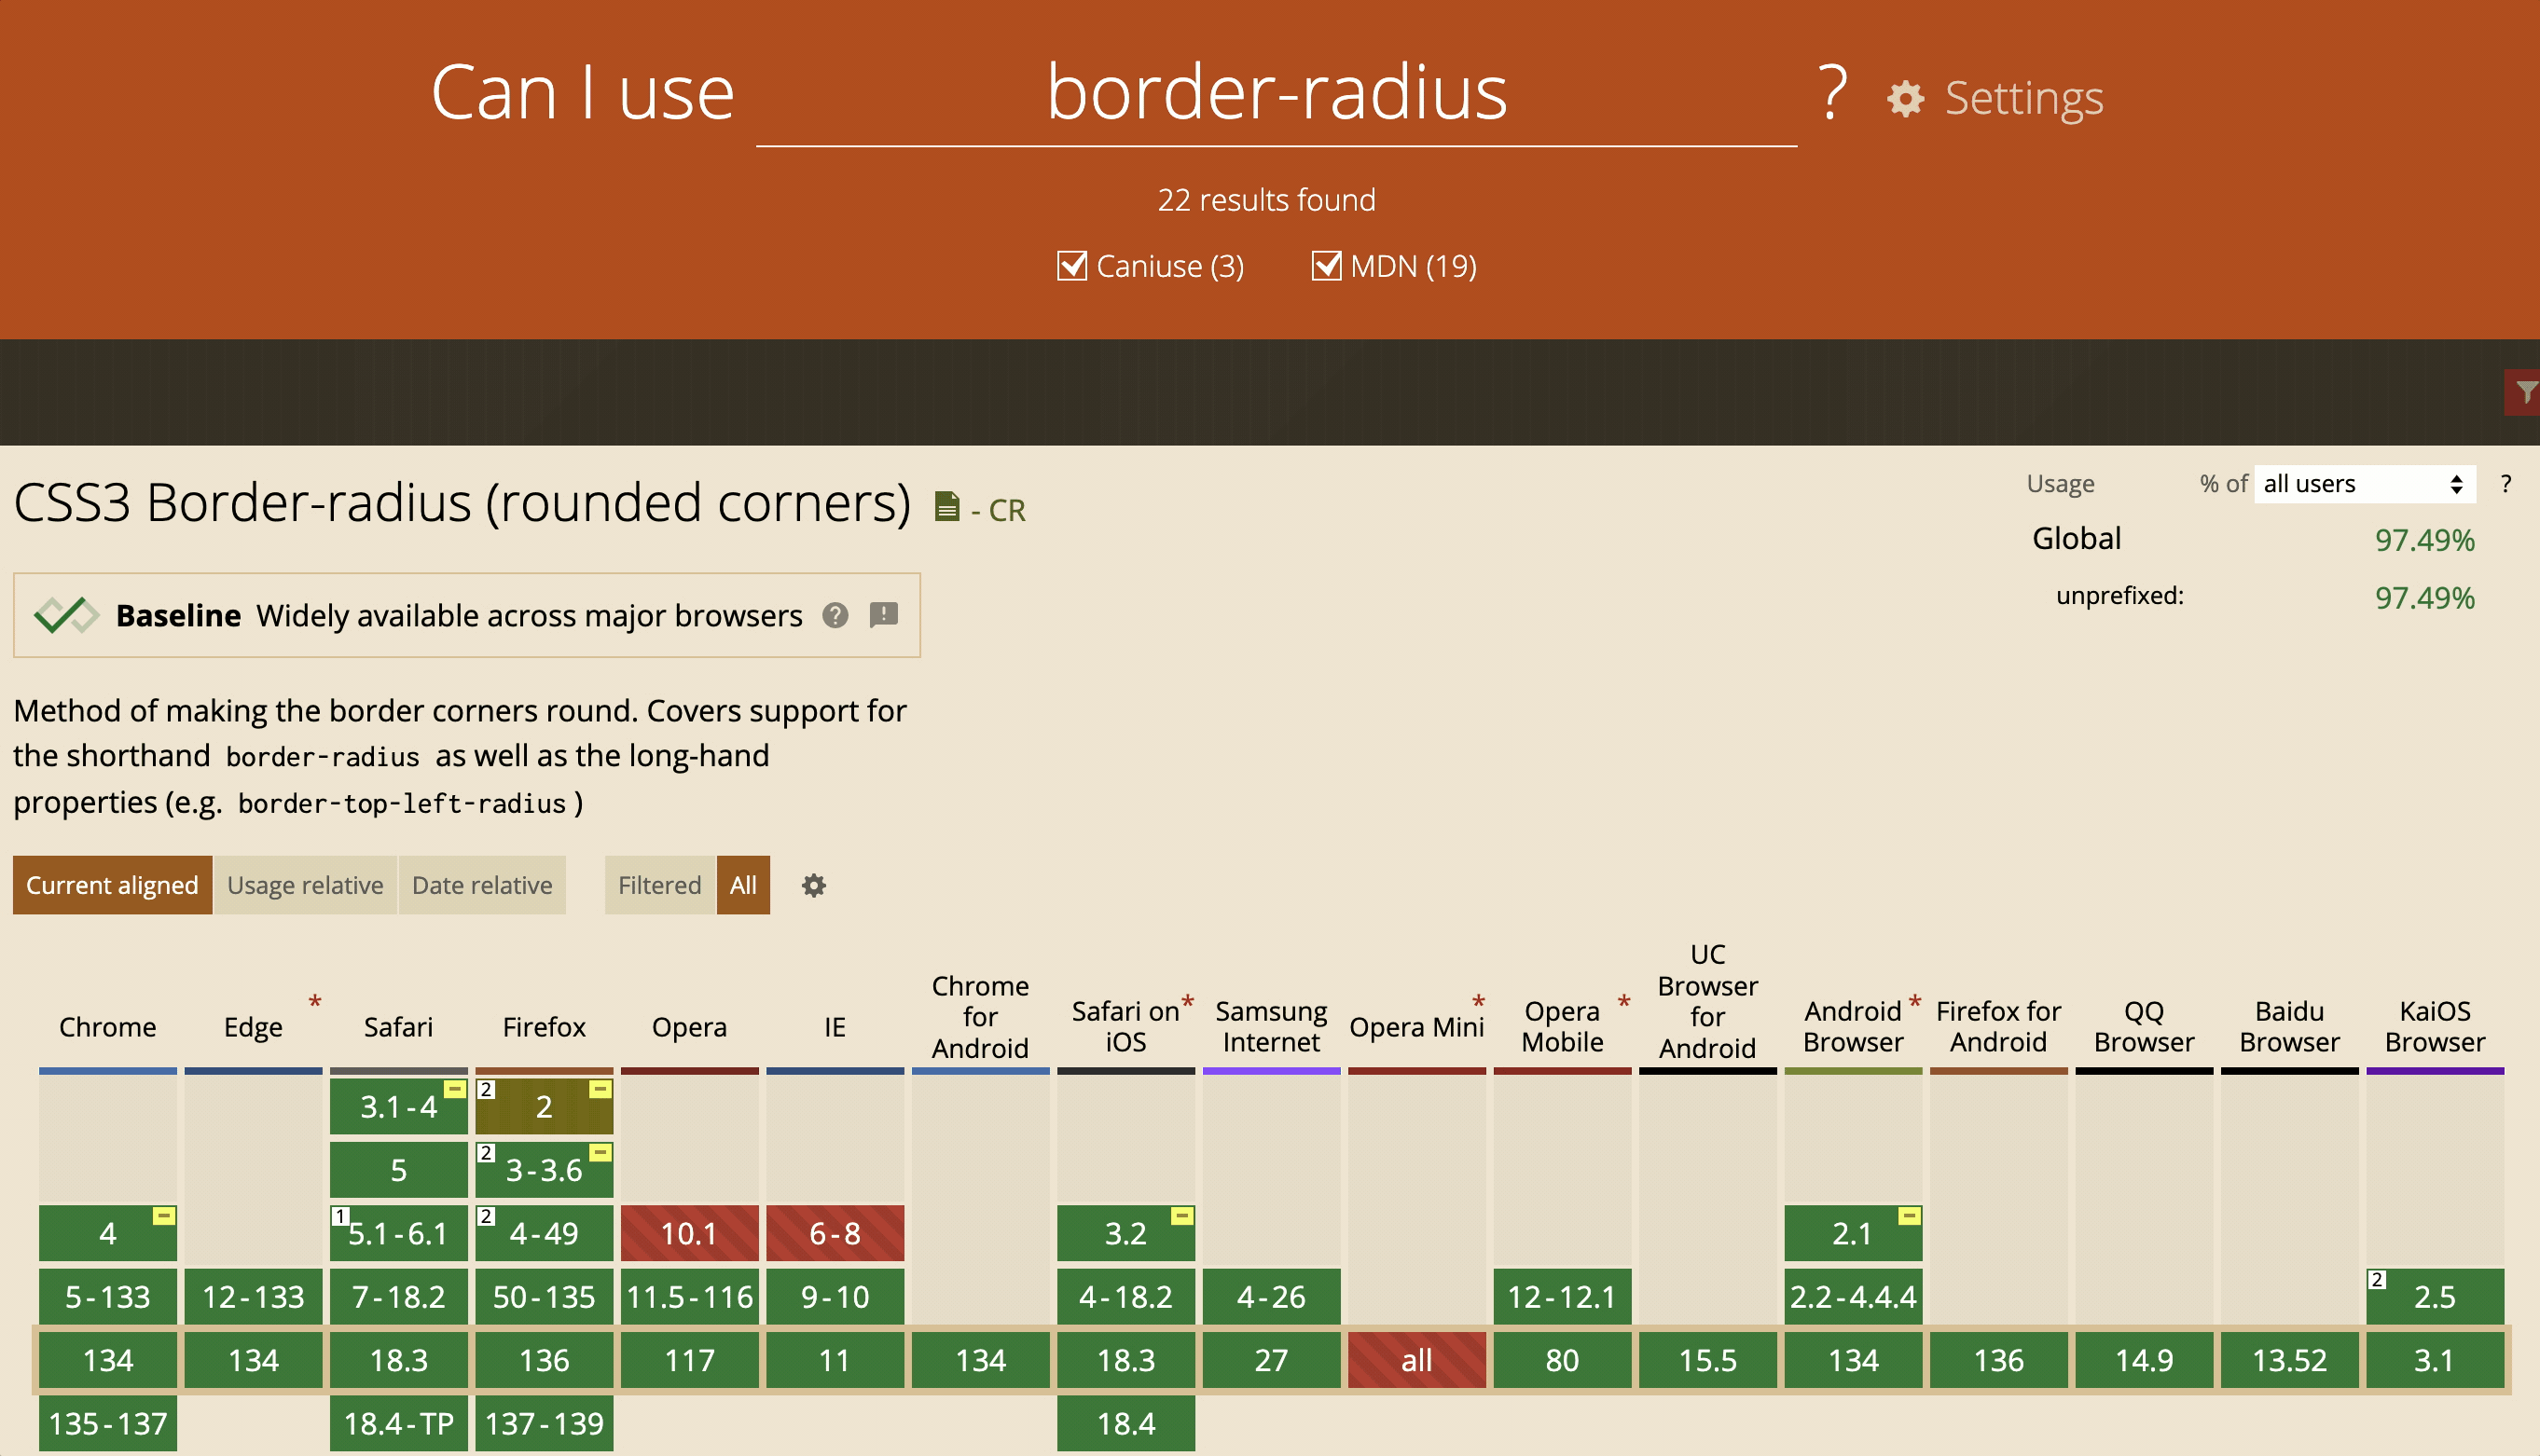Click the filter funnel icon at right edge
2540x1456 pixels.
coord(2526,392)
